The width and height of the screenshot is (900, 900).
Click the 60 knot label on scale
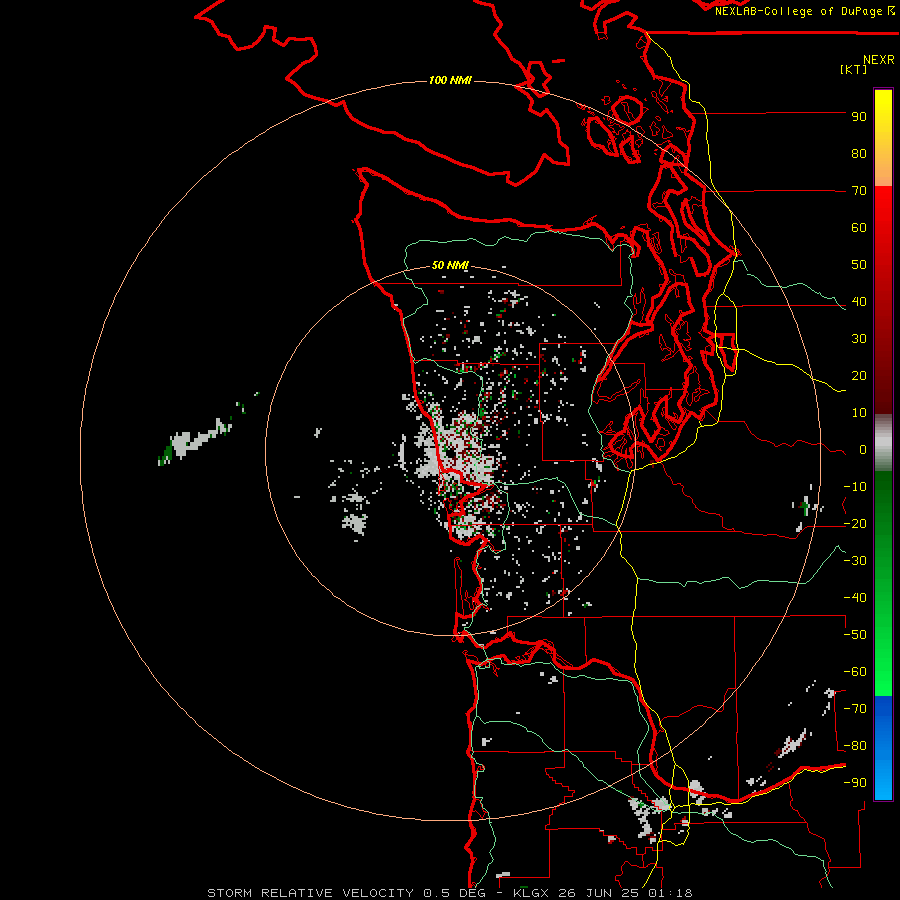tap(859, 228)
